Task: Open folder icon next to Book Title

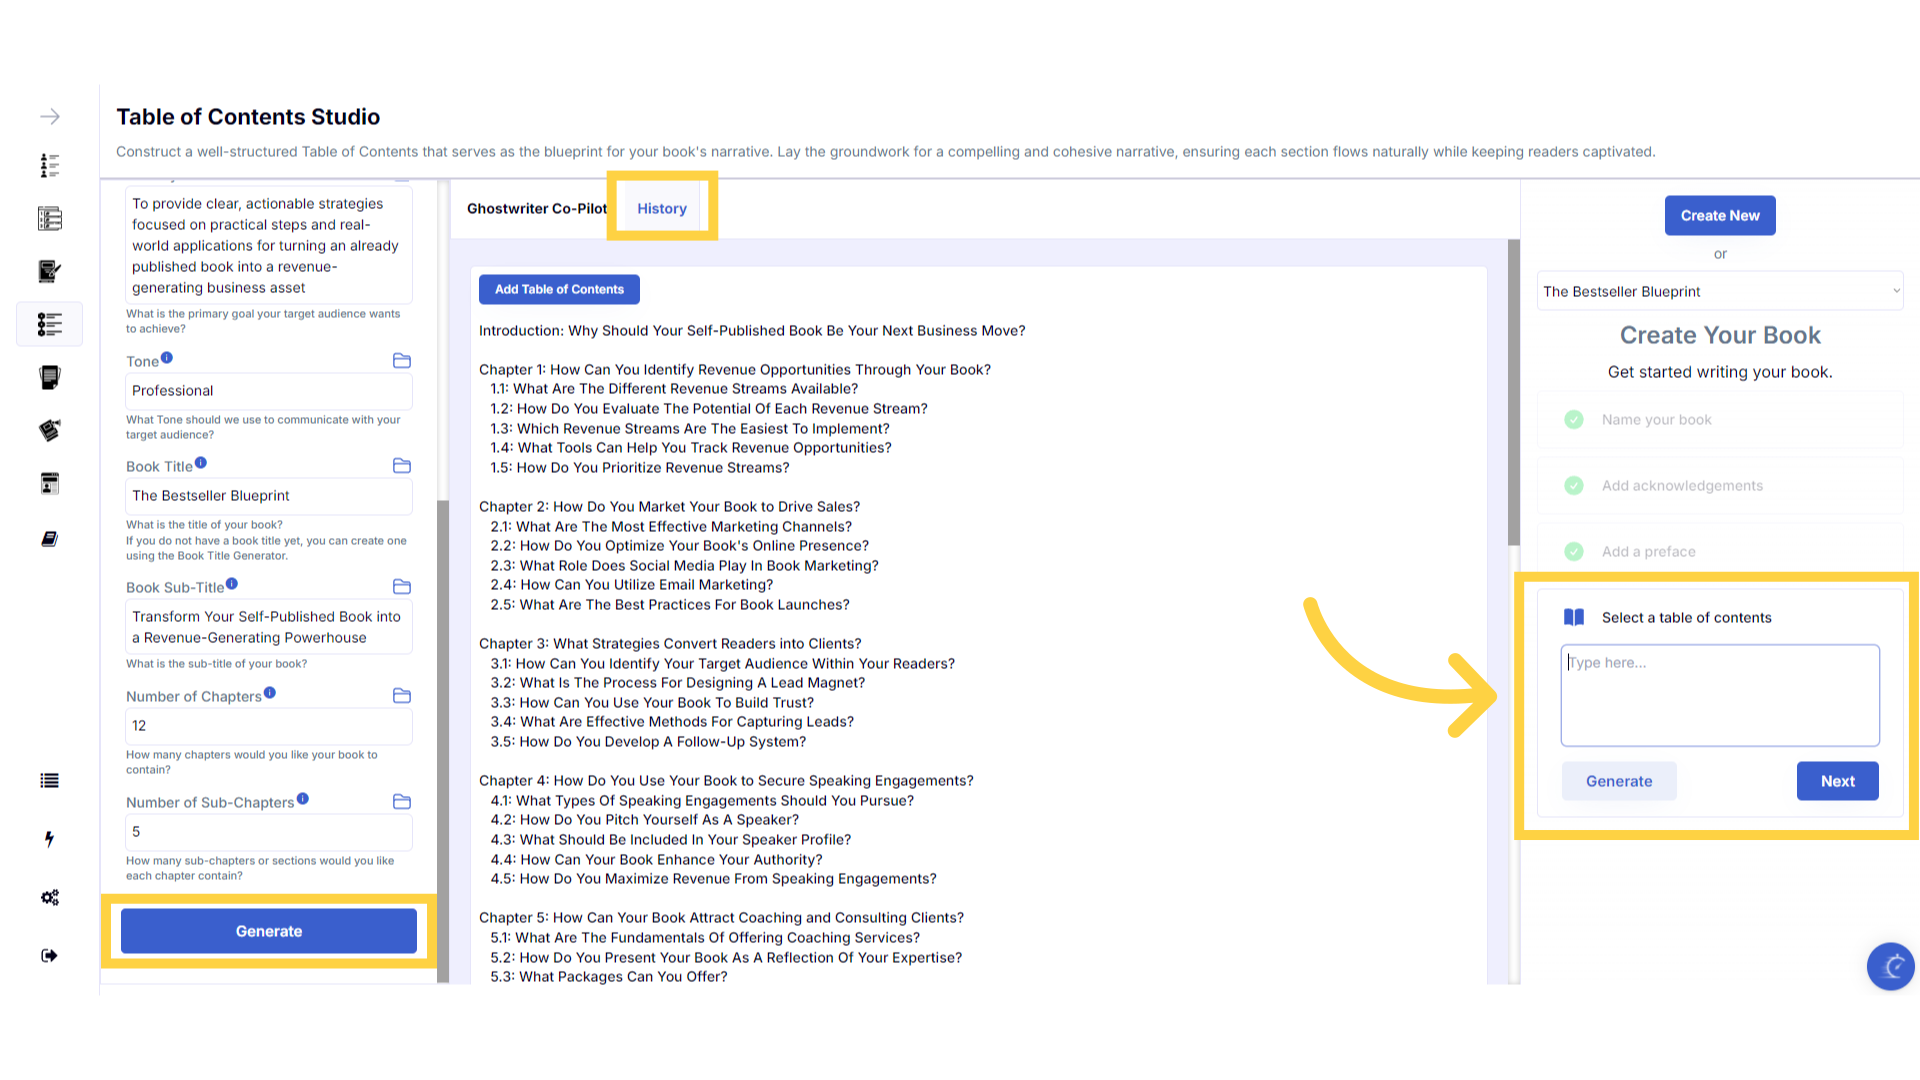Action: [x=402, y=466]
